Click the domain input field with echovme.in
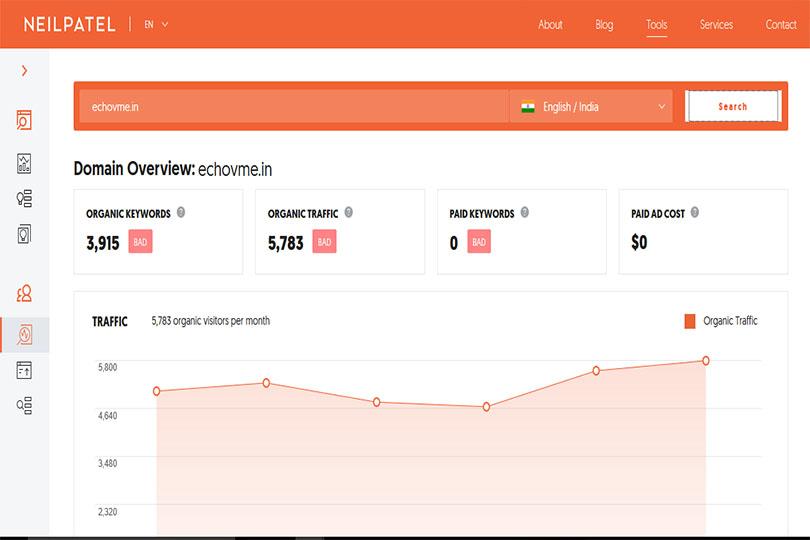The image size is (810, 540). coord(293,106)
